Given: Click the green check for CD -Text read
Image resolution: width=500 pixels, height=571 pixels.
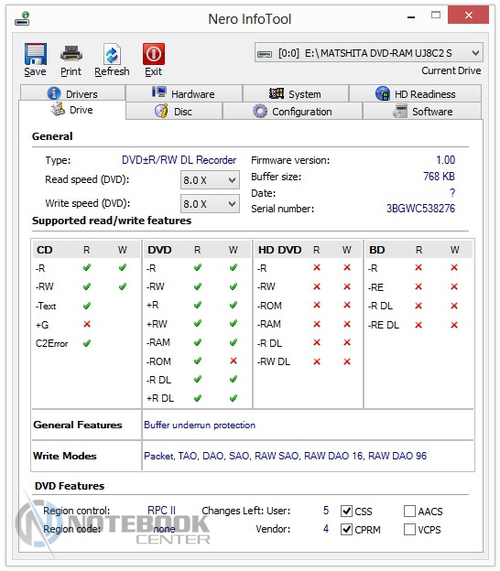Looking at the screenshot, I should pos(87,306).
